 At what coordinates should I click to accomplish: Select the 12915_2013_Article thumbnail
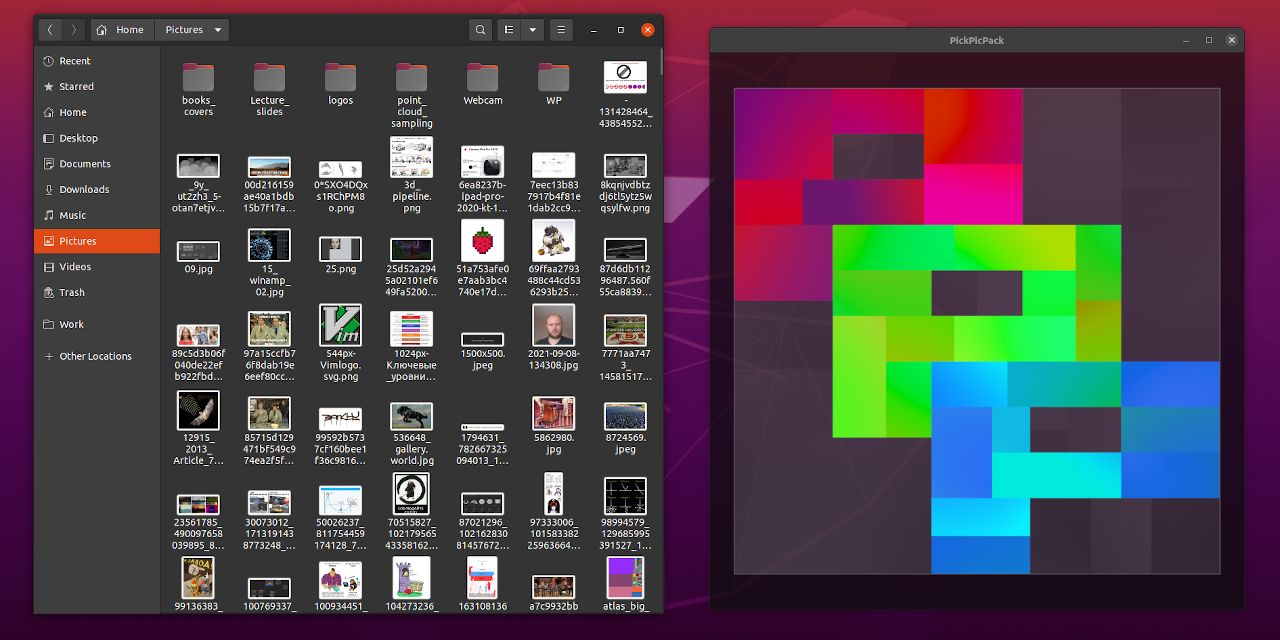pyautogui.click(x=198, y=410)
